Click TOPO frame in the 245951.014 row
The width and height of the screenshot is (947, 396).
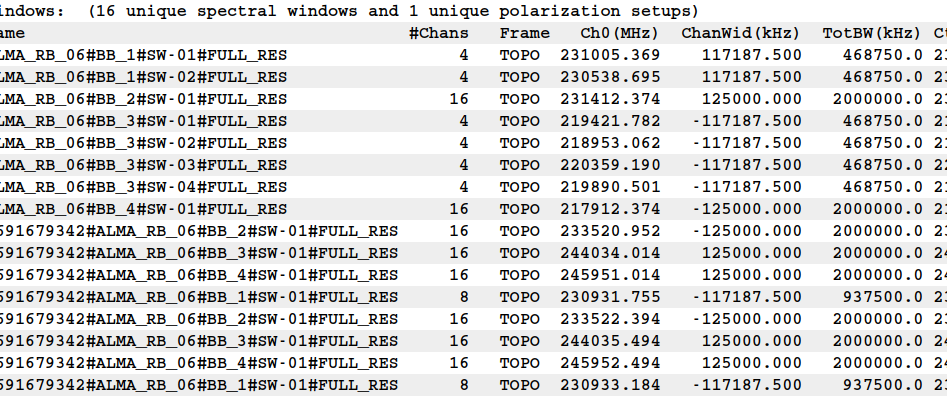tap(519, 275)
